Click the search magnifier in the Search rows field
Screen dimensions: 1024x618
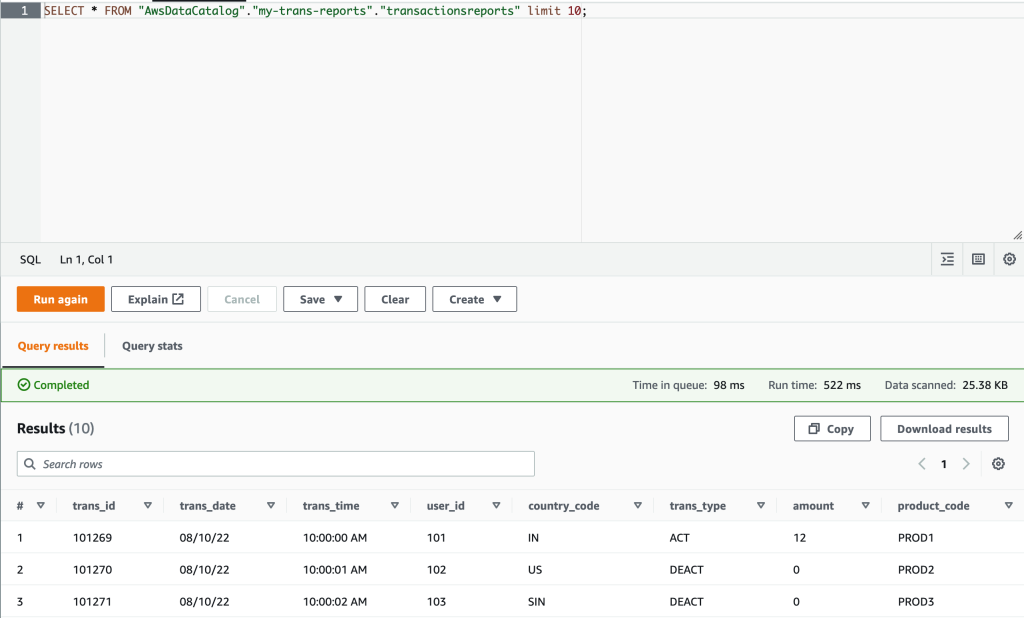[x=31, y=464]
